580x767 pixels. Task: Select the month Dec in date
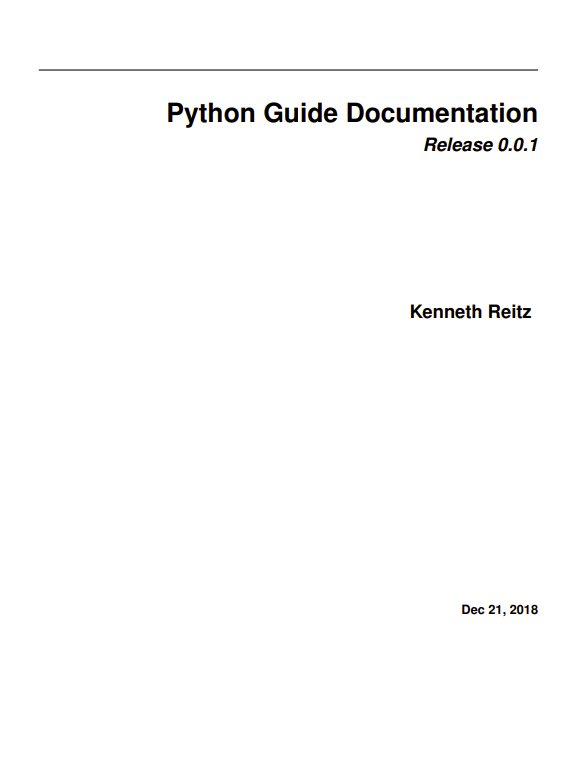point(473,609)
